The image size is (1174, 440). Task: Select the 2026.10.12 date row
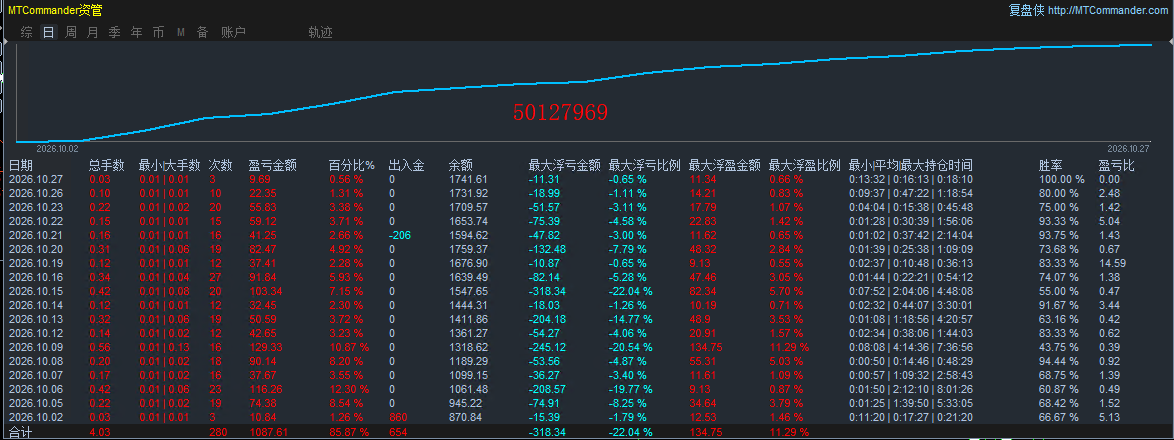(x=587, y=334)
